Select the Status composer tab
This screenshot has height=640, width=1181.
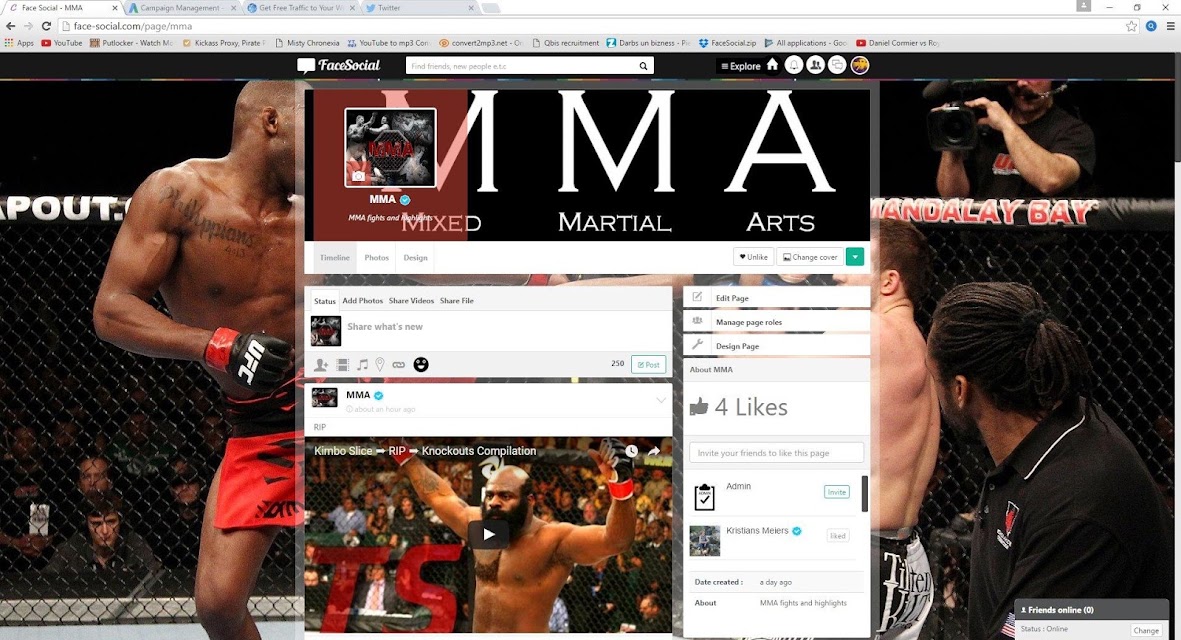[325, 300]
